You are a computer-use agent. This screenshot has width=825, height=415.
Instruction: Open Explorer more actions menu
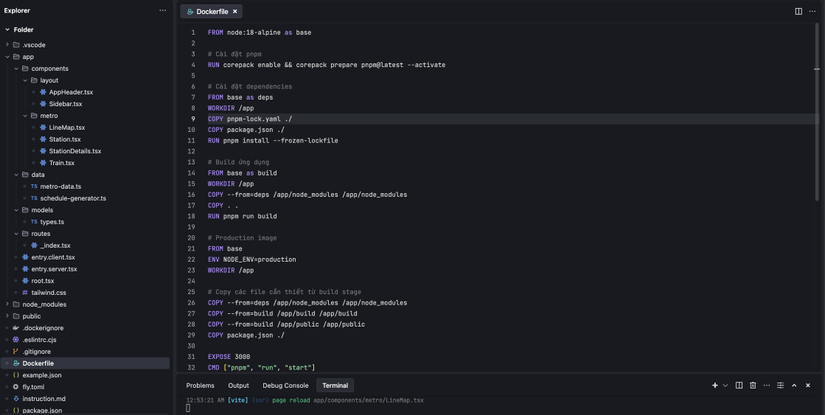click(163, 10)
